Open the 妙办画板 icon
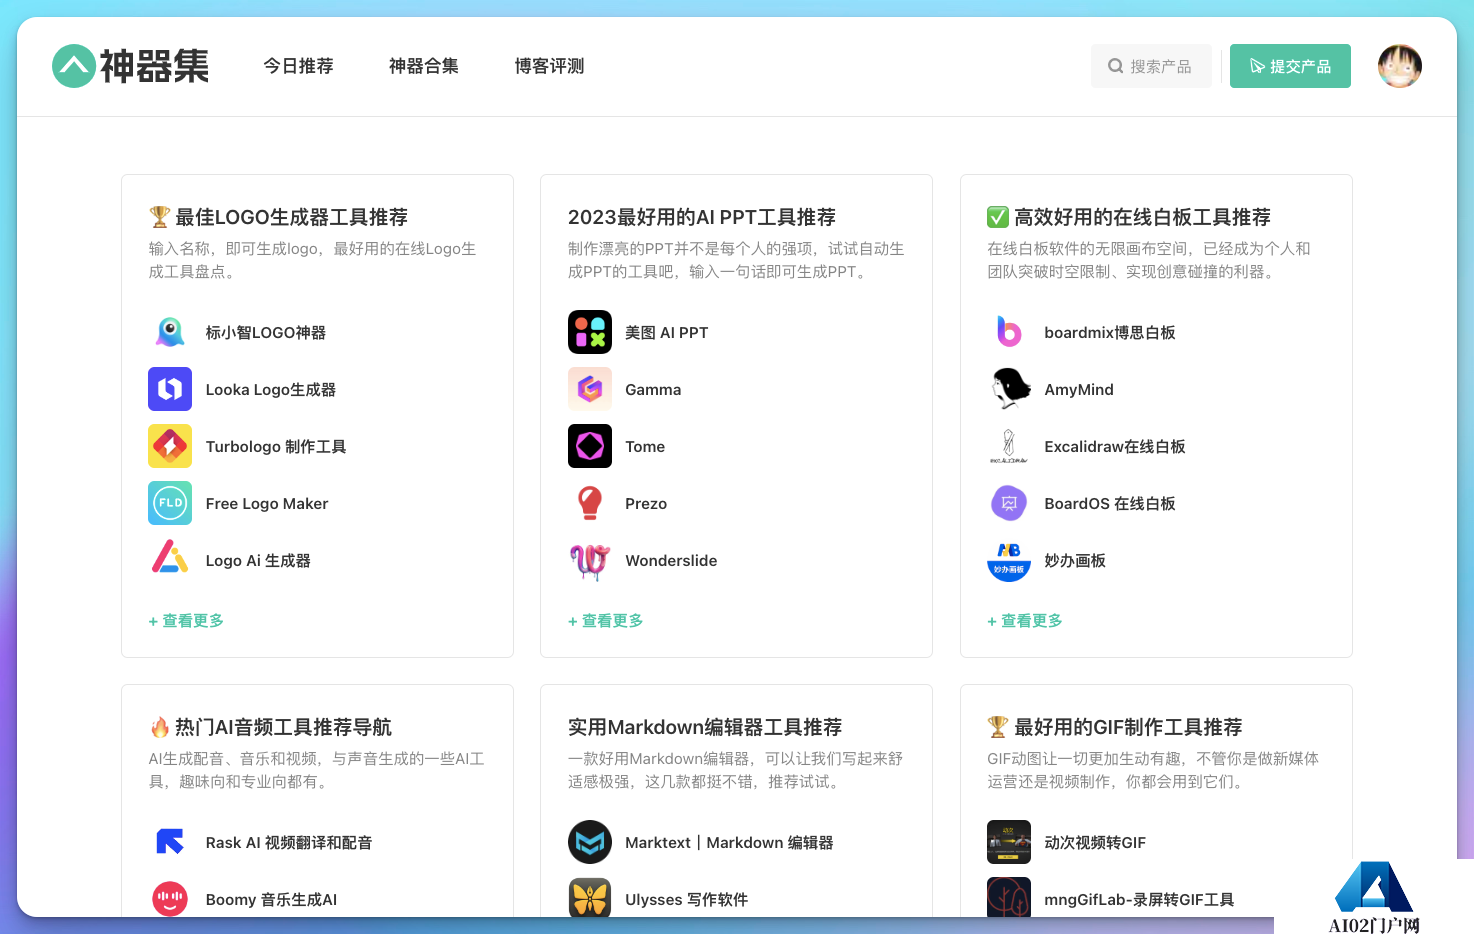 click(x=1009, y=560)
